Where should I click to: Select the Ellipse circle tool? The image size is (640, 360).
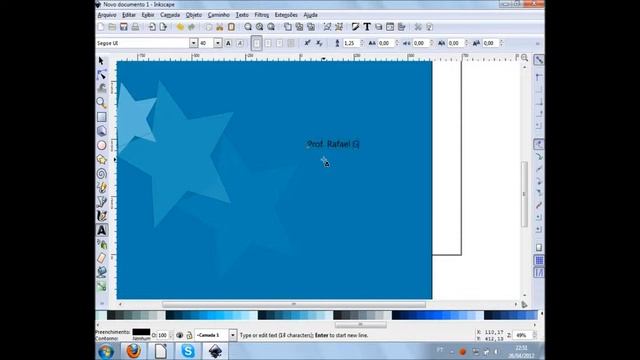(102, 145)
